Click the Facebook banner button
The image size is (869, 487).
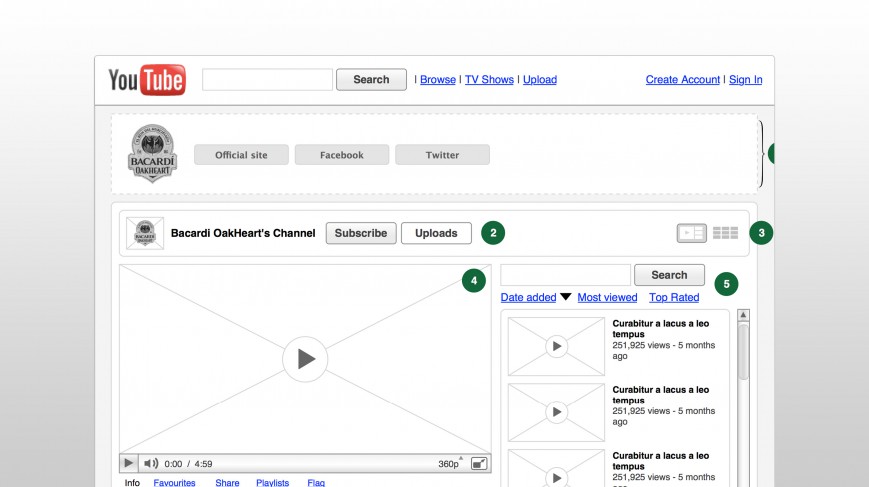(342, 155)
